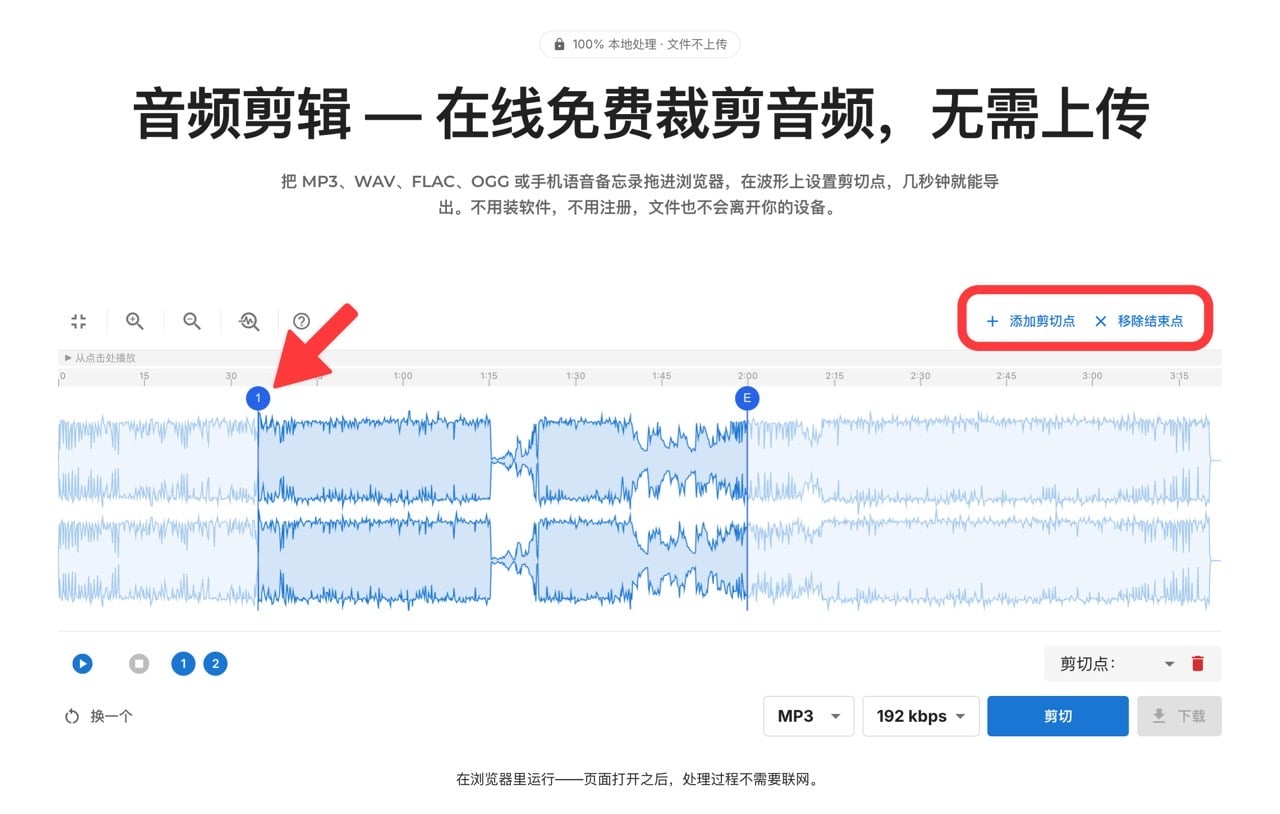Click the 下载 download button
This screenshot has height=814, width=1280.
click(x=1179, y=716)
